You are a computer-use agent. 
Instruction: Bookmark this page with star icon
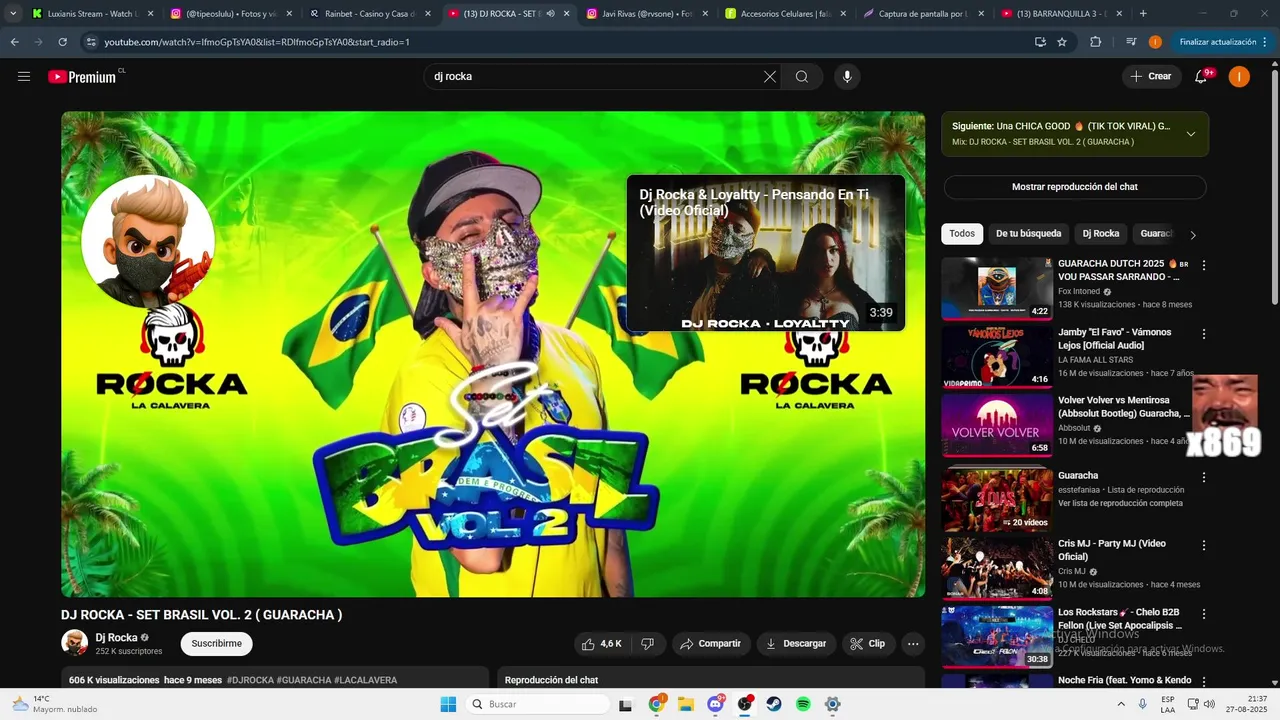coord(1062,42)
